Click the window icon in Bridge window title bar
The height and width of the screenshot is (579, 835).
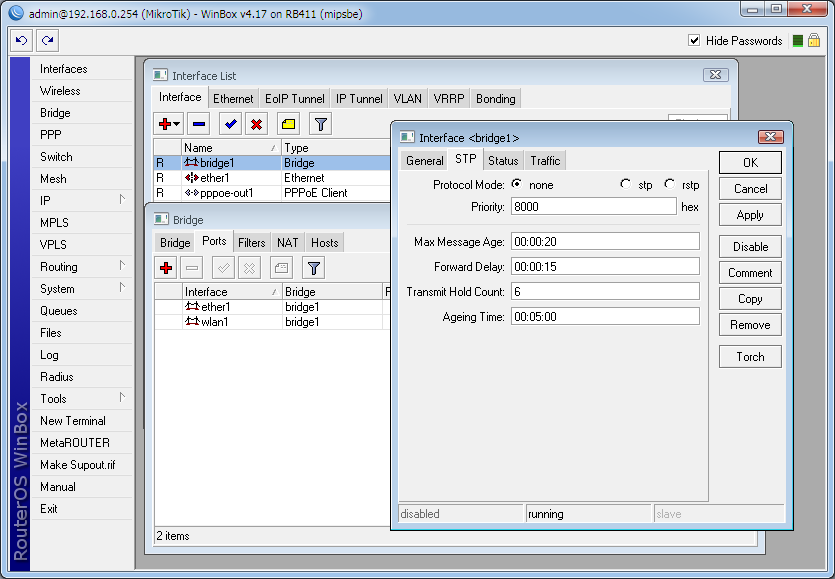[x=161, y=219]
